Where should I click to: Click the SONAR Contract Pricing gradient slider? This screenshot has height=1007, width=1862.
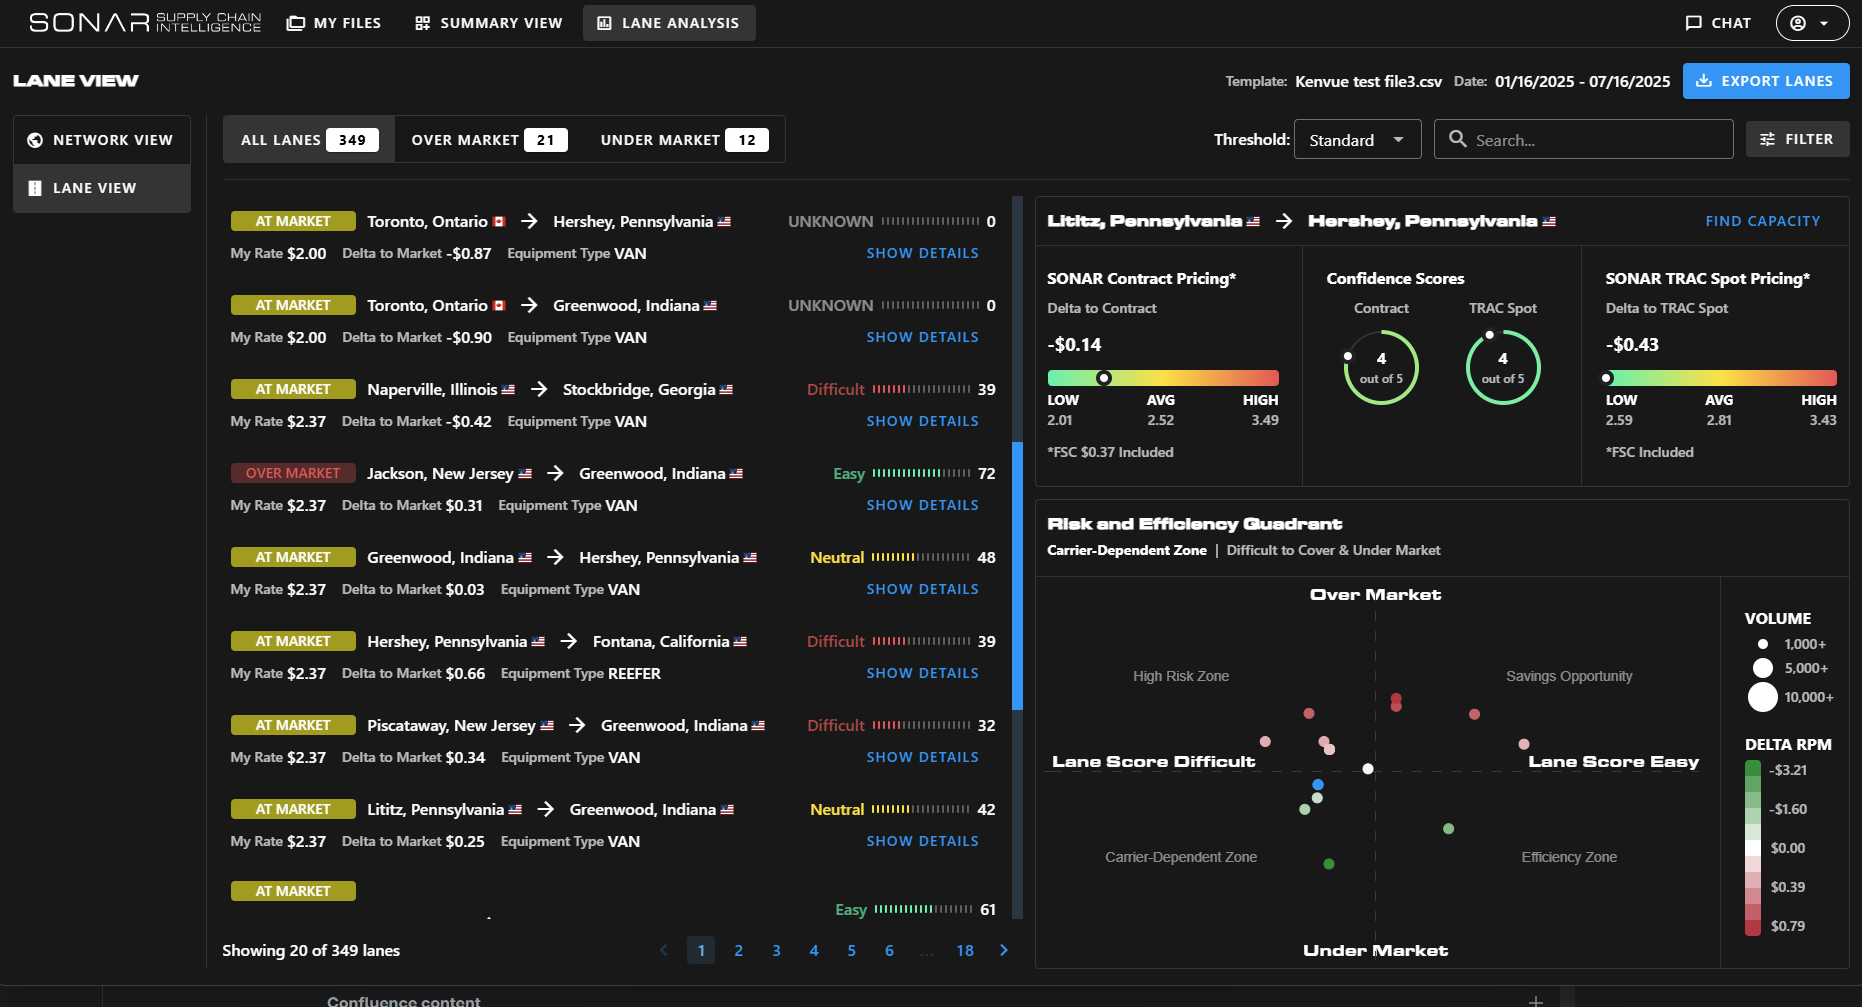click(1162, 378)
